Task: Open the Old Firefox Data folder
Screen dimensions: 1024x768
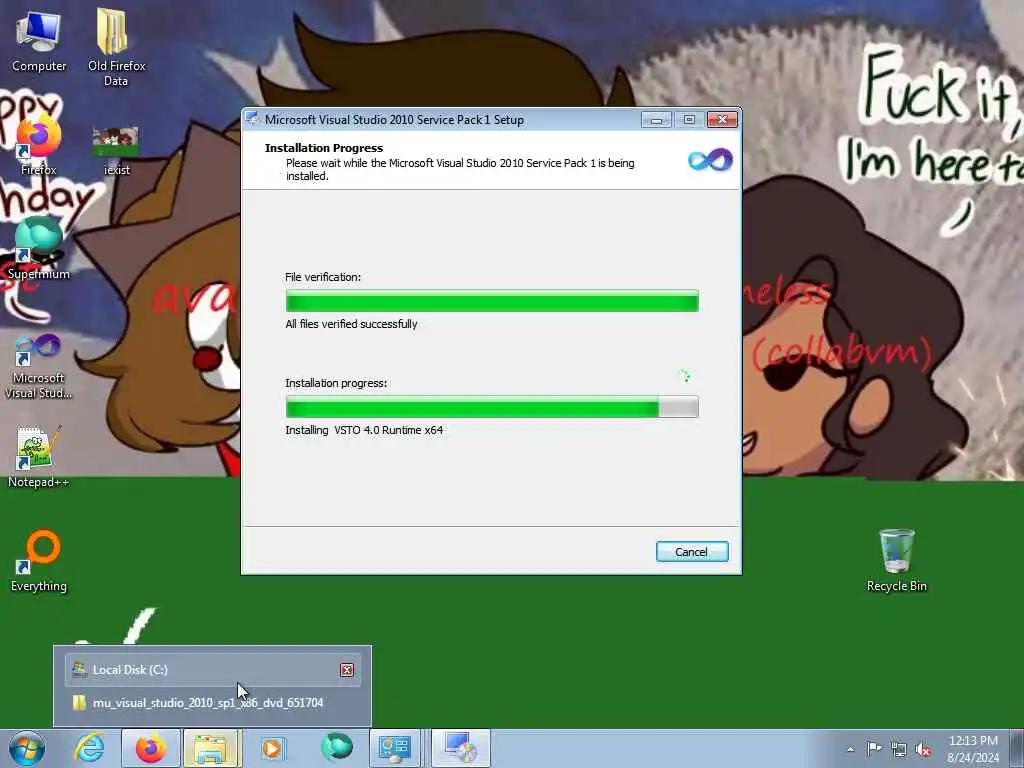Action: pyautogui.click(x=116, y=47)
